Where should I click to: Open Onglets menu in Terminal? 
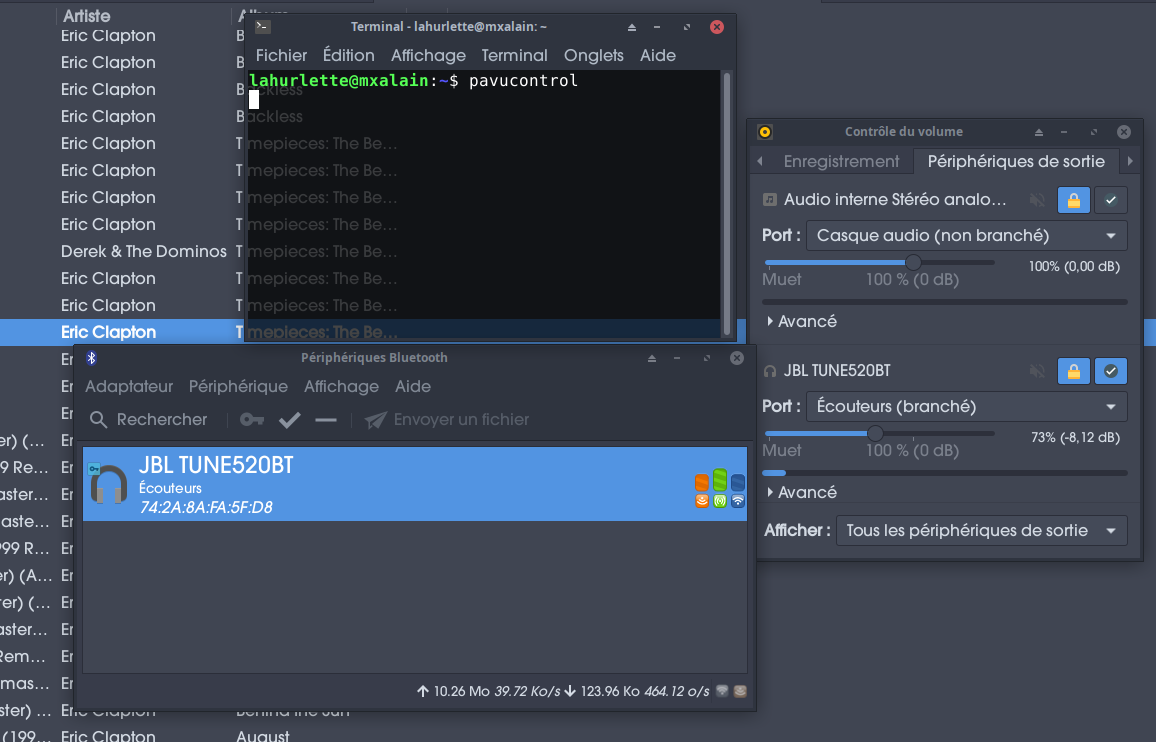coord(593,55)
